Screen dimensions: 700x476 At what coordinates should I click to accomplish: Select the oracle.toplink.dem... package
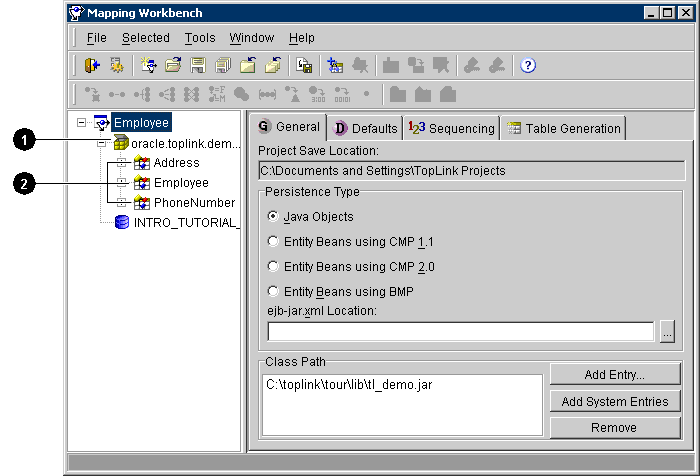[x=186, y=143]
